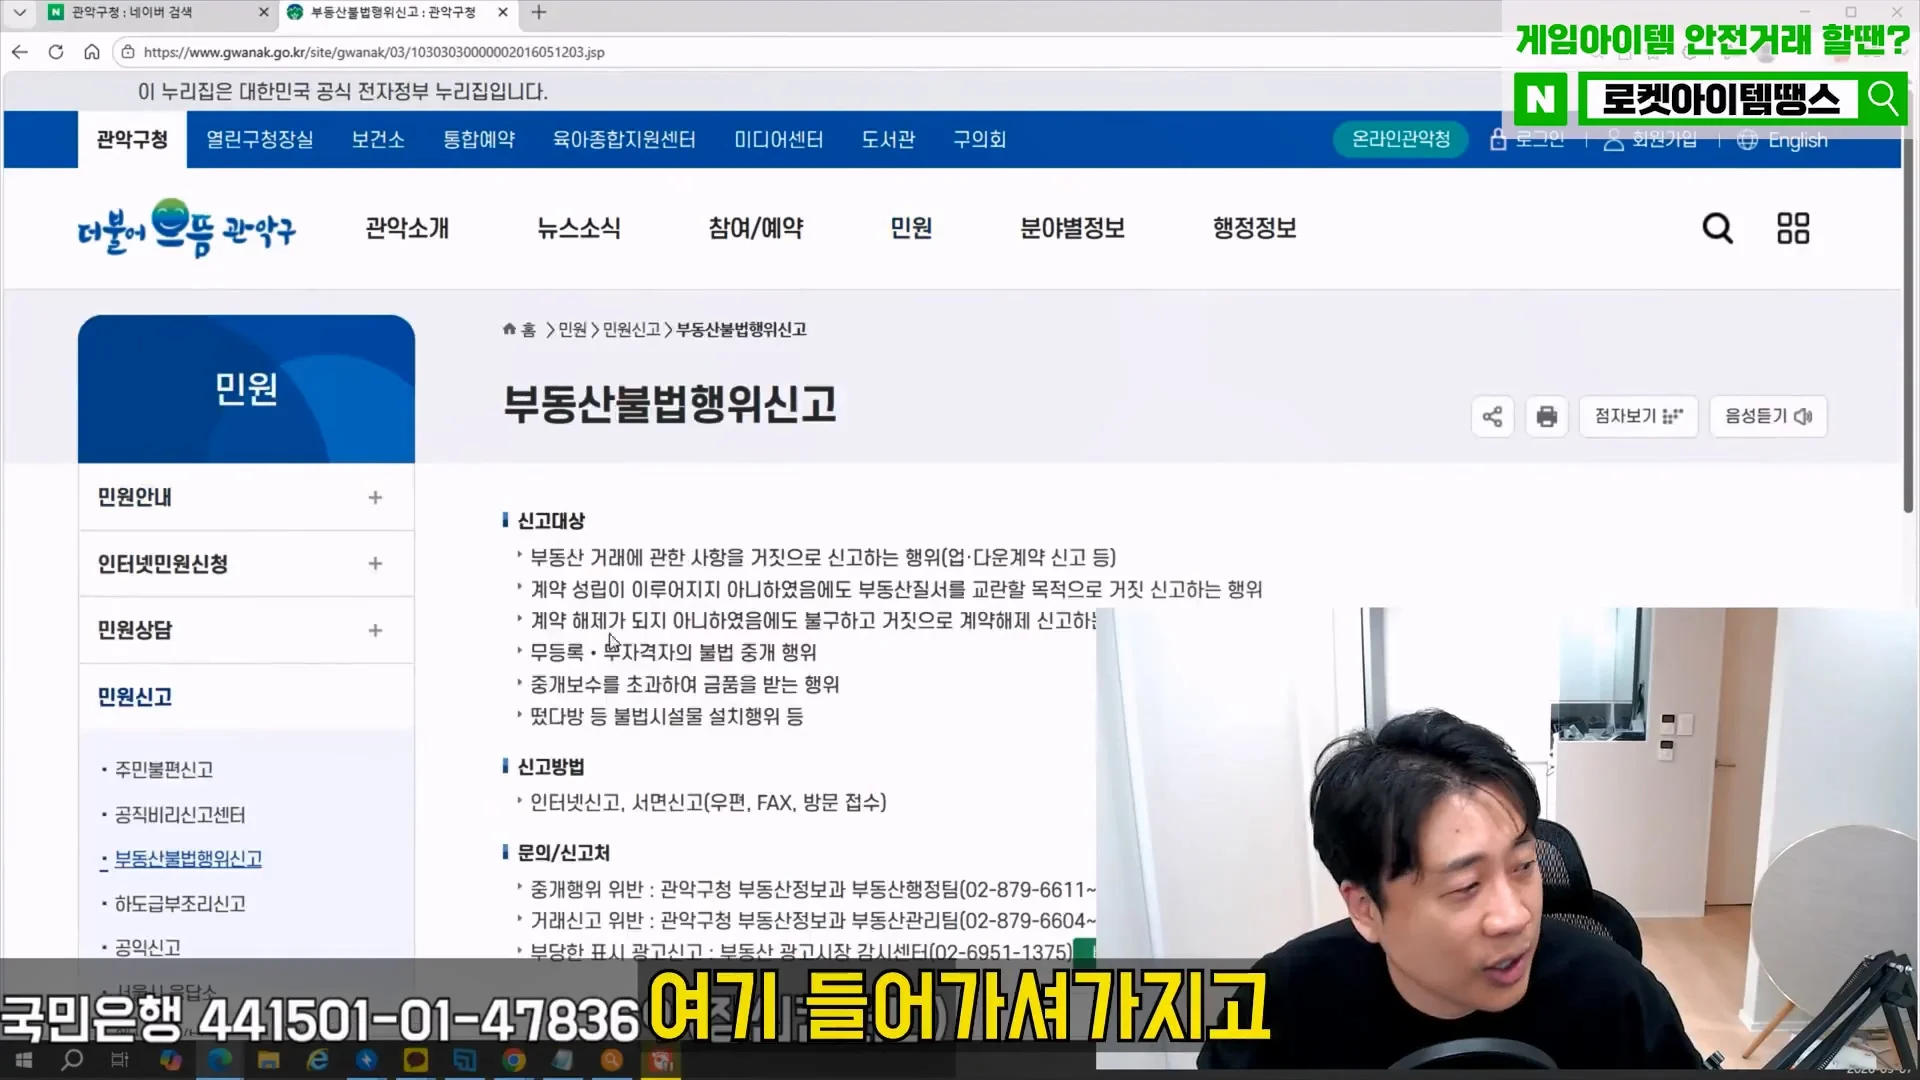Open File Explorer from the taskbar

(x=269, y=1060)
